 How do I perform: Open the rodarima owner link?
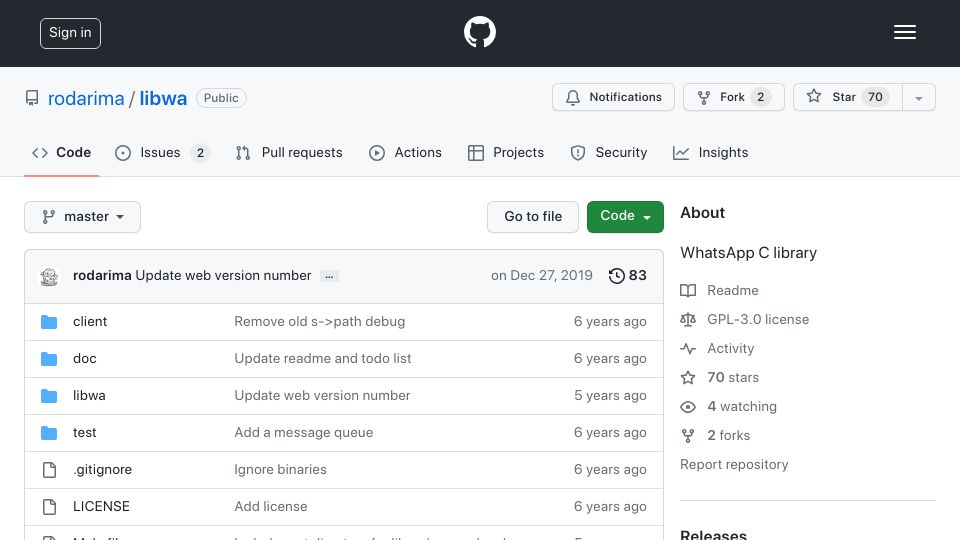coord(86,99)
